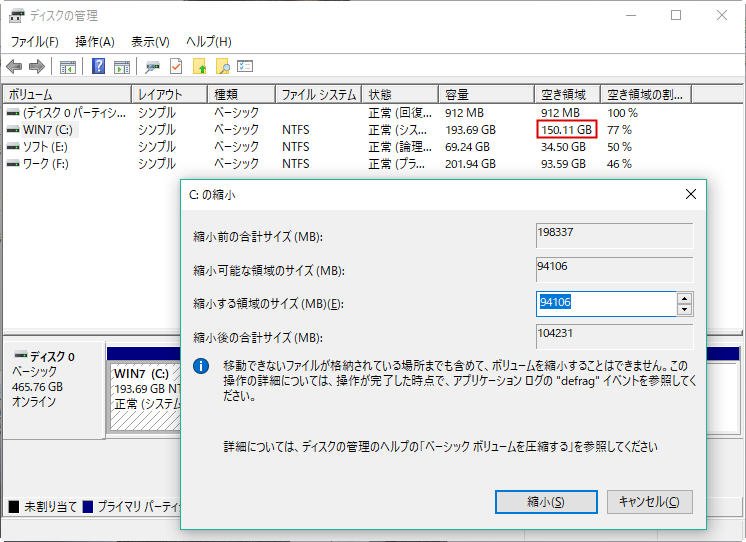
Task: Click the 34.50 GB free space cell
Action: 563,147
